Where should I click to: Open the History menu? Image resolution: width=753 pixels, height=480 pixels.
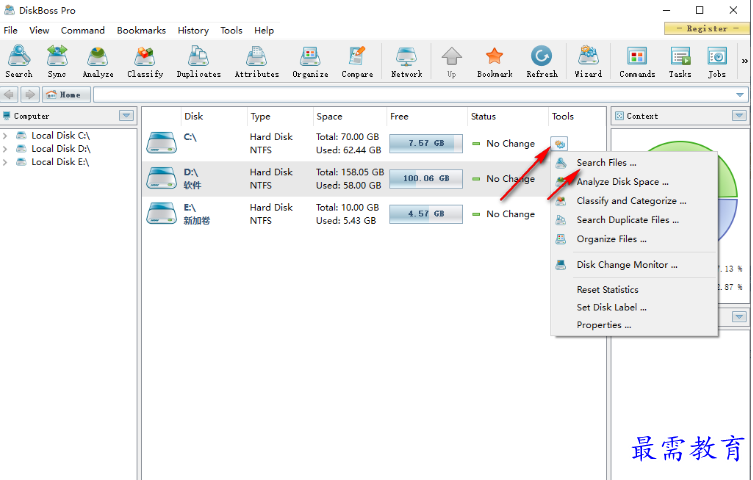pos(193,30)
